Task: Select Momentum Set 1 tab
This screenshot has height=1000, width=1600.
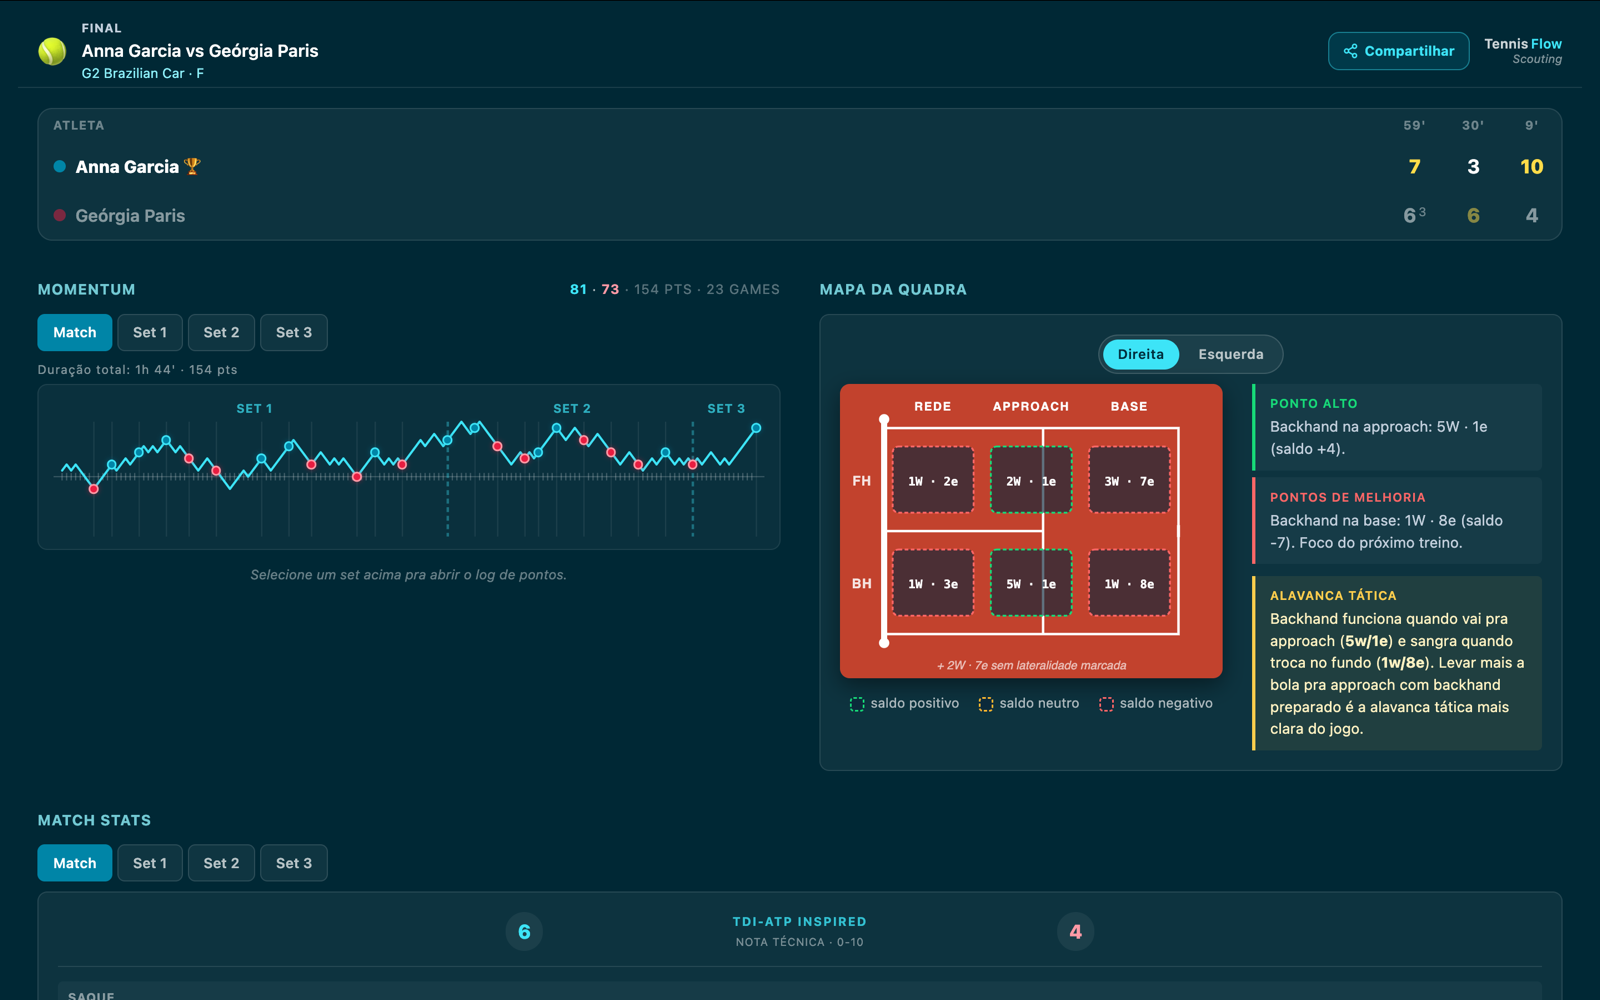Action: pos(150,332)
